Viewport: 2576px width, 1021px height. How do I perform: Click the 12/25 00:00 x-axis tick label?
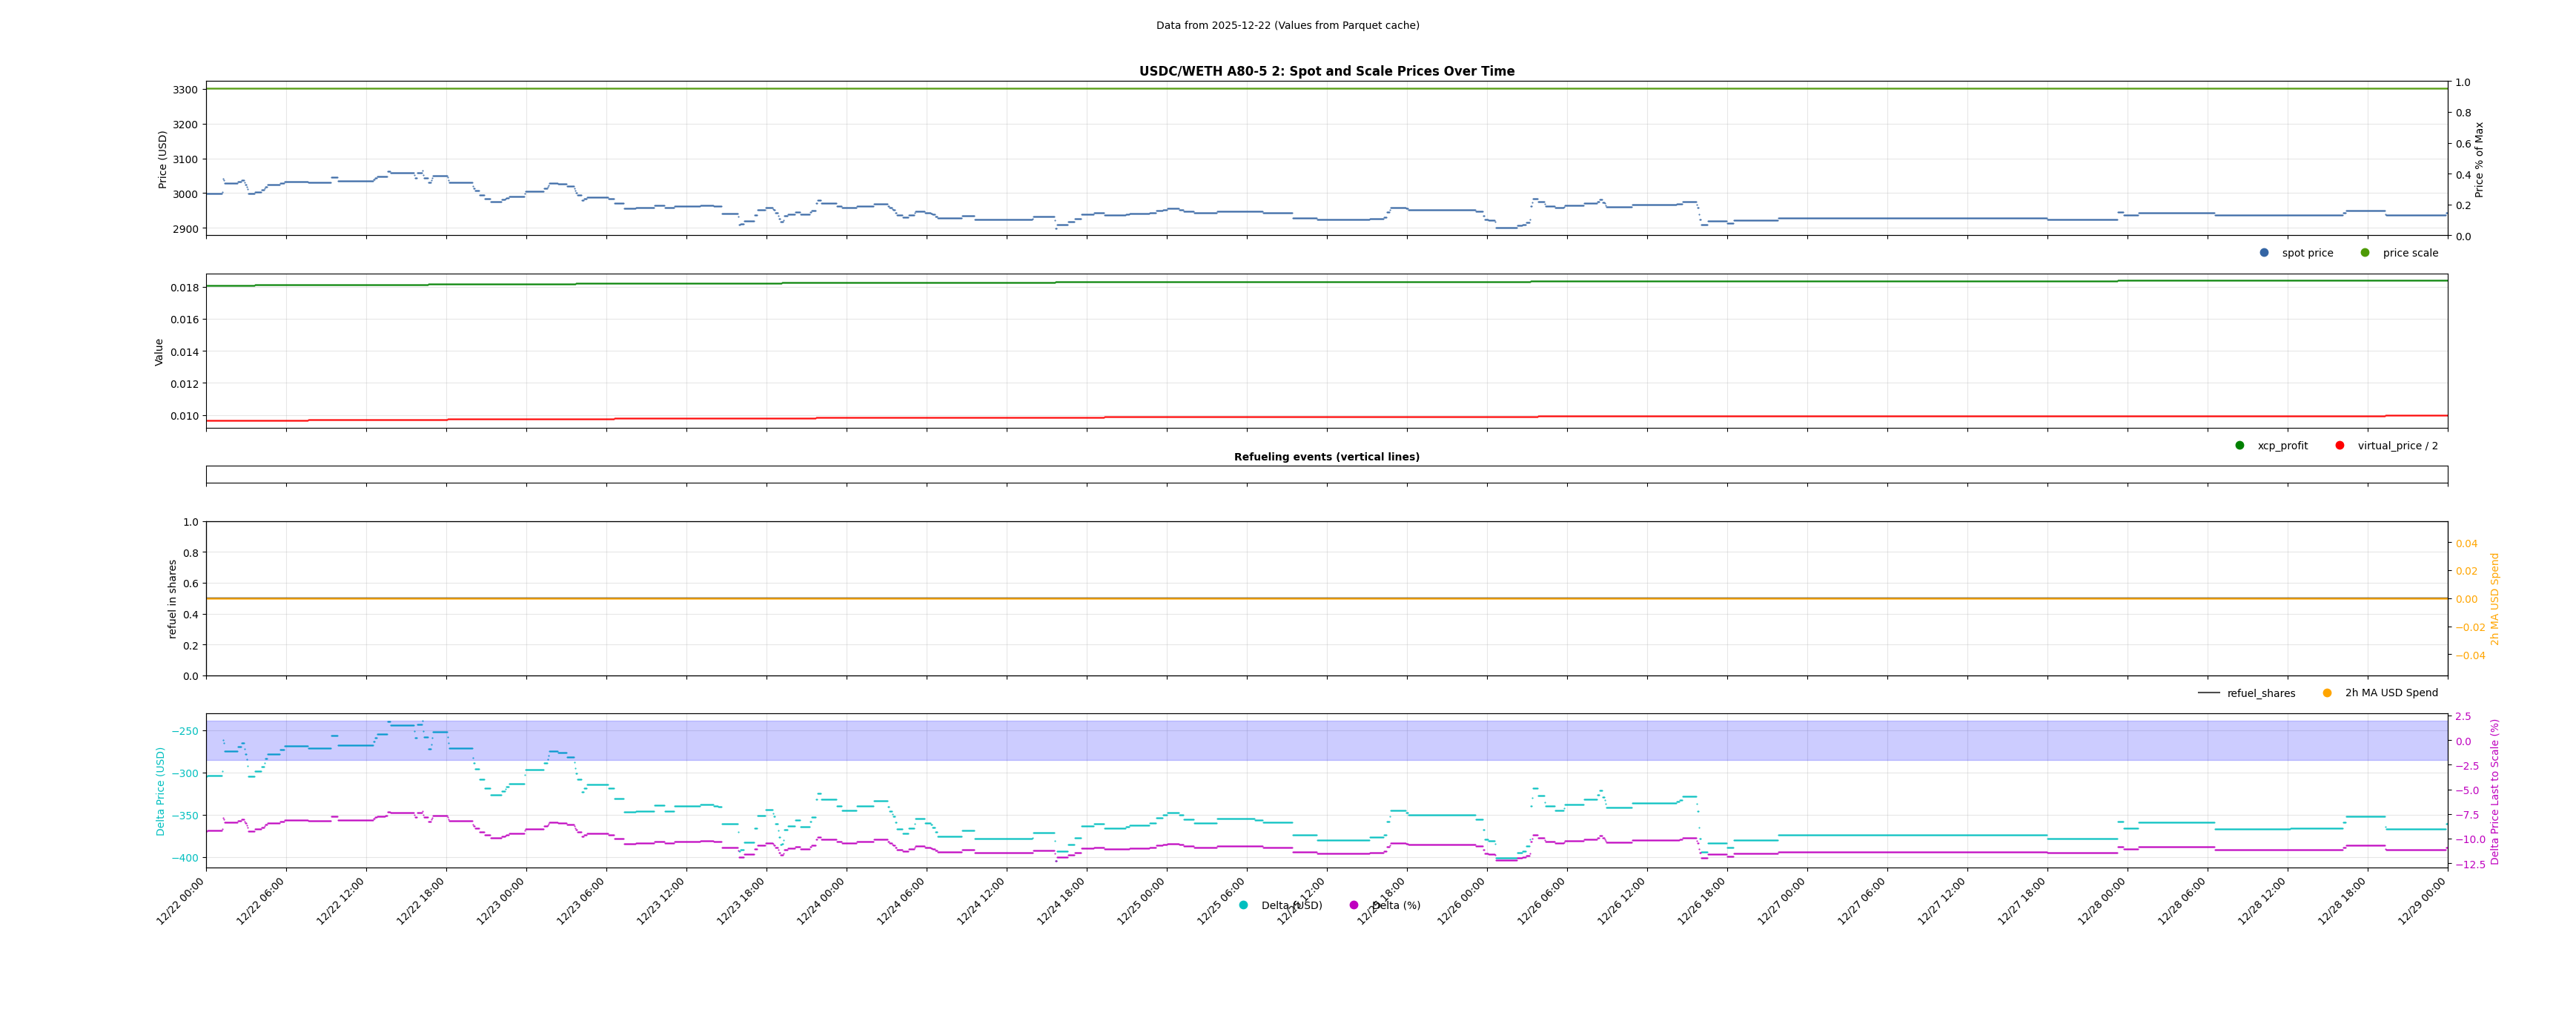click(1141, 901)
